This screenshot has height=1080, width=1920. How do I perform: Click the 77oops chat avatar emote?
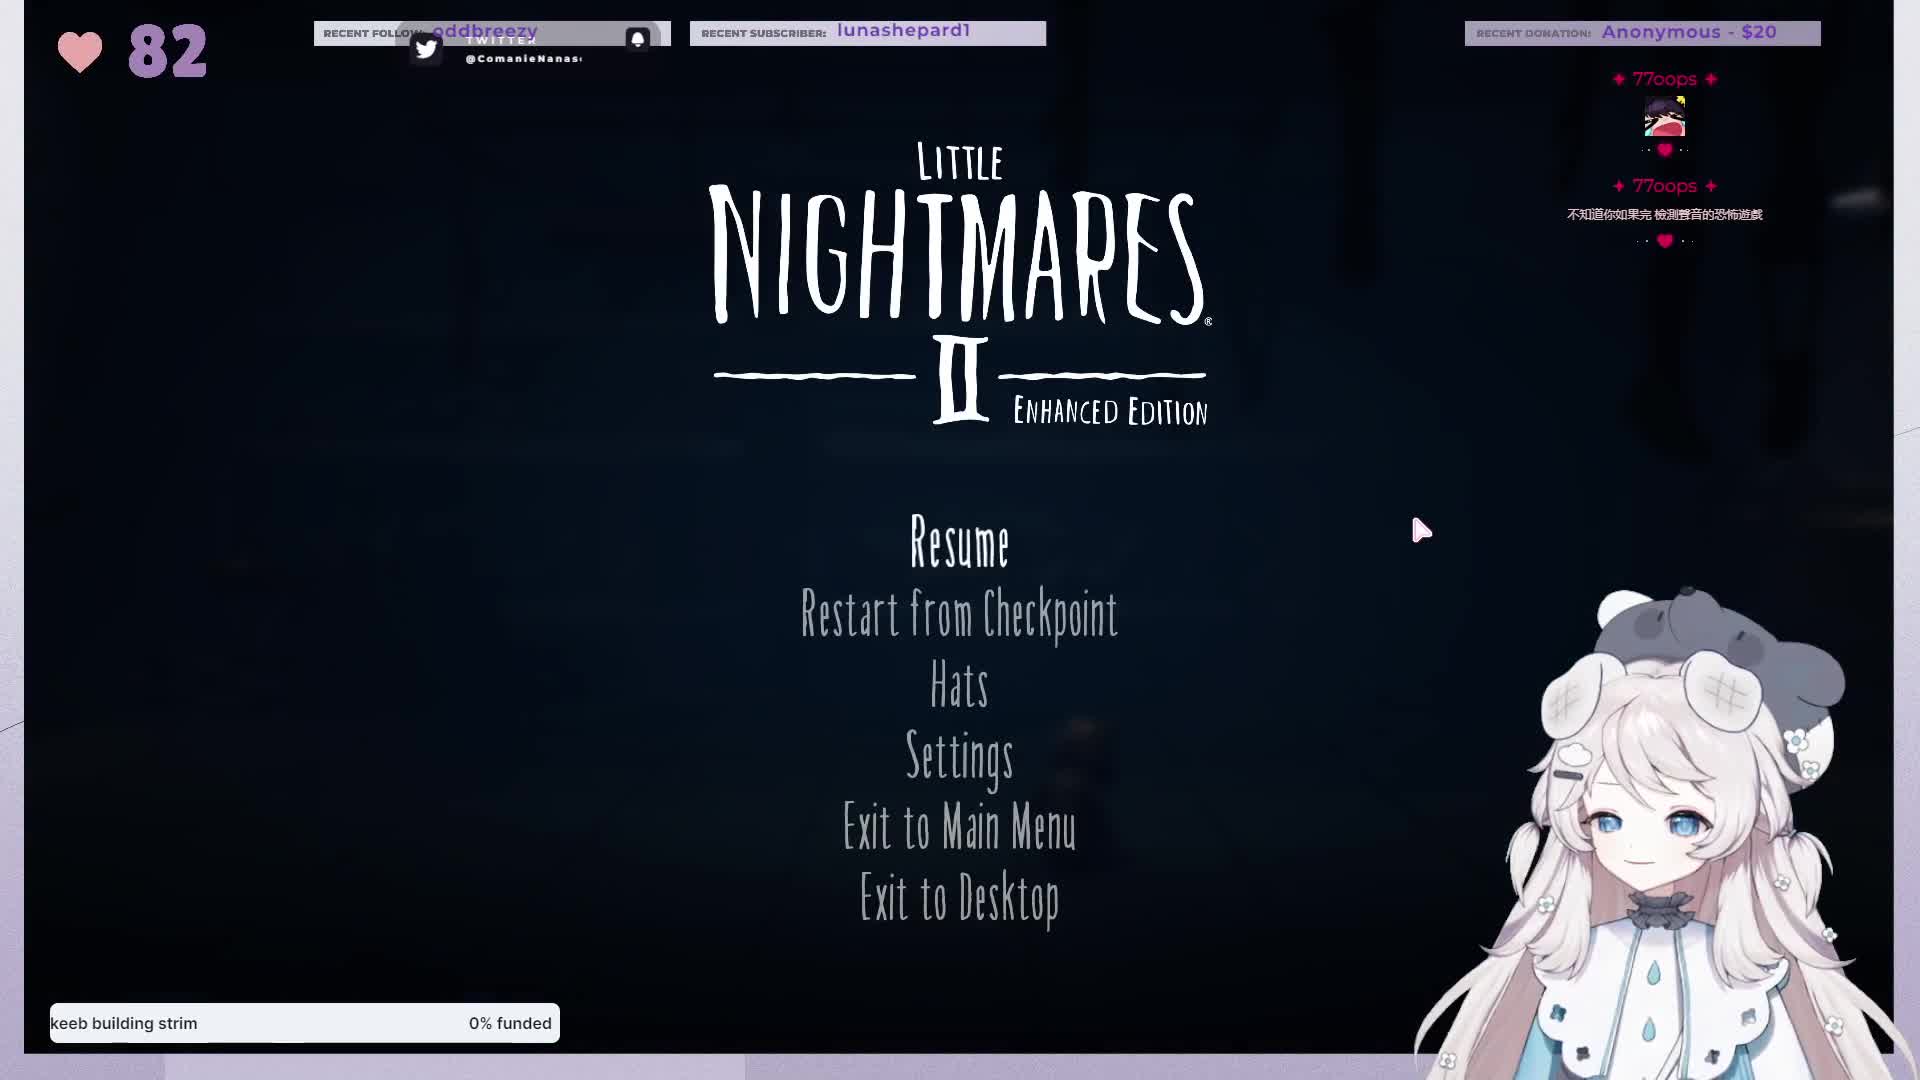tap(1664, 117)
